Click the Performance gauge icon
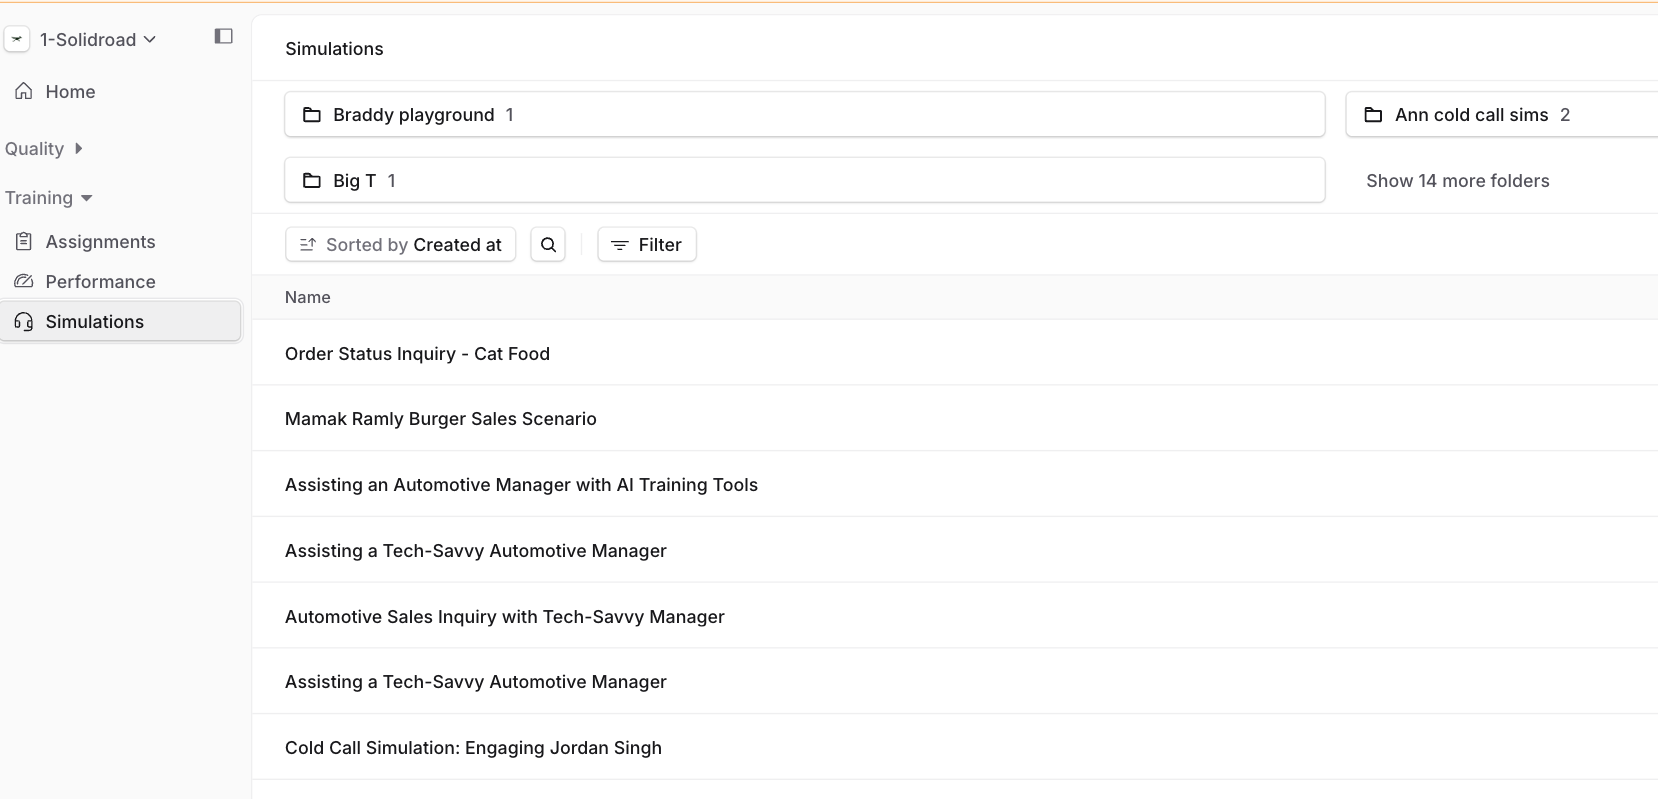The image size is (1658, 799). pyautogui.click(x=24, y=281)
